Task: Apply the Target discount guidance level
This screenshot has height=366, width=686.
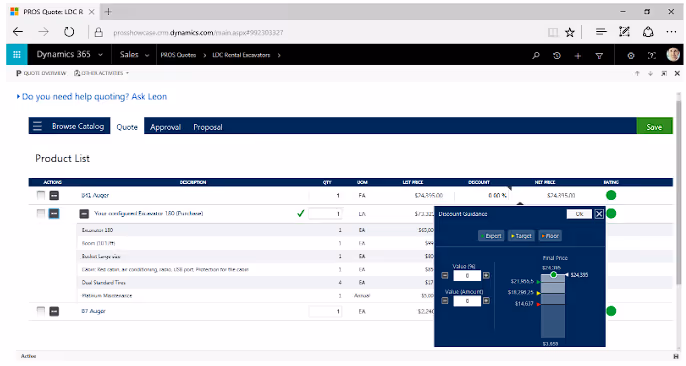Action: [521, 236]
